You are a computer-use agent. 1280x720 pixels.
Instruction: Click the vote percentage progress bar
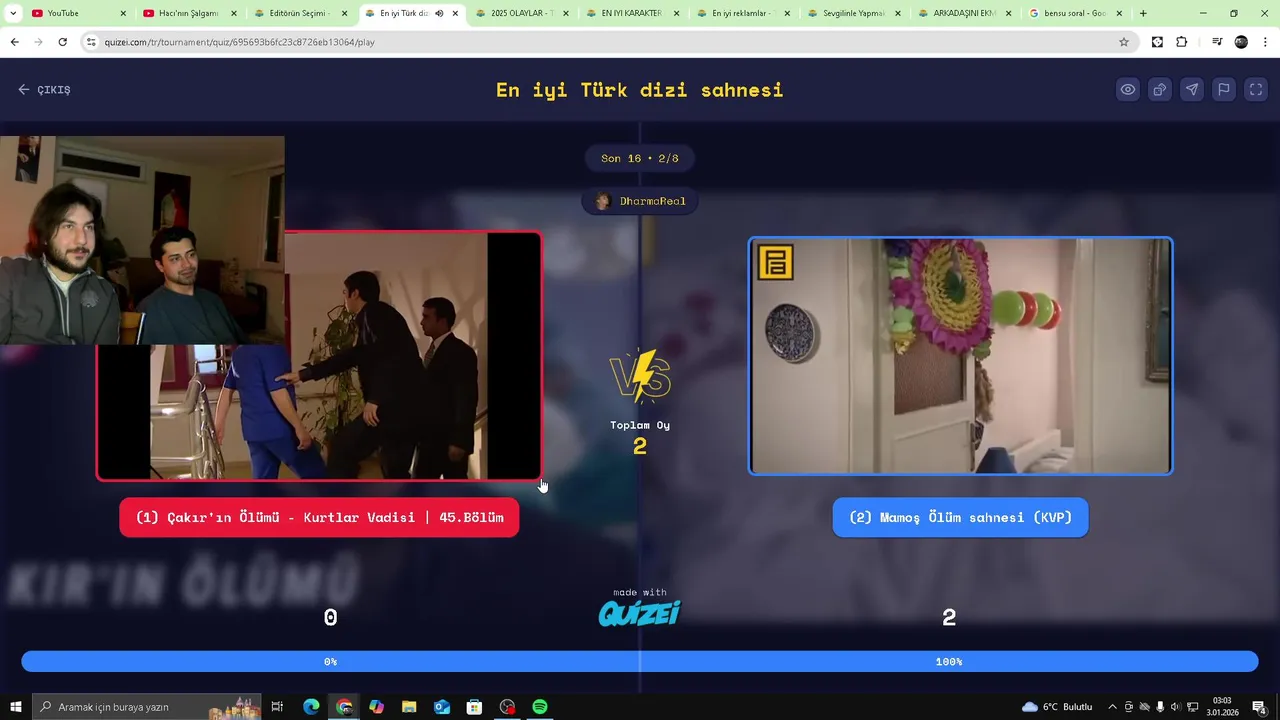(640, 661)
